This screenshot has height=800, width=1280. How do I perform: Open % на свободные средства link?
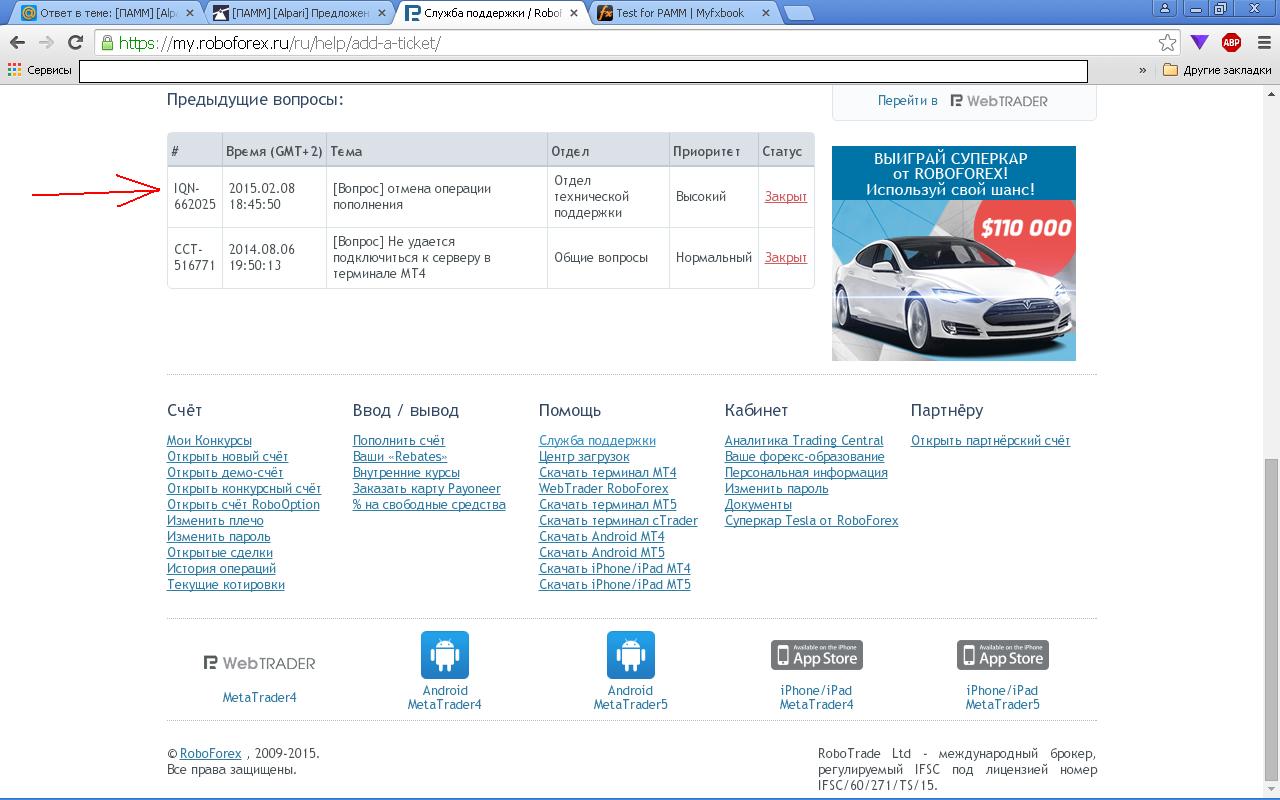tap(429, 505)
